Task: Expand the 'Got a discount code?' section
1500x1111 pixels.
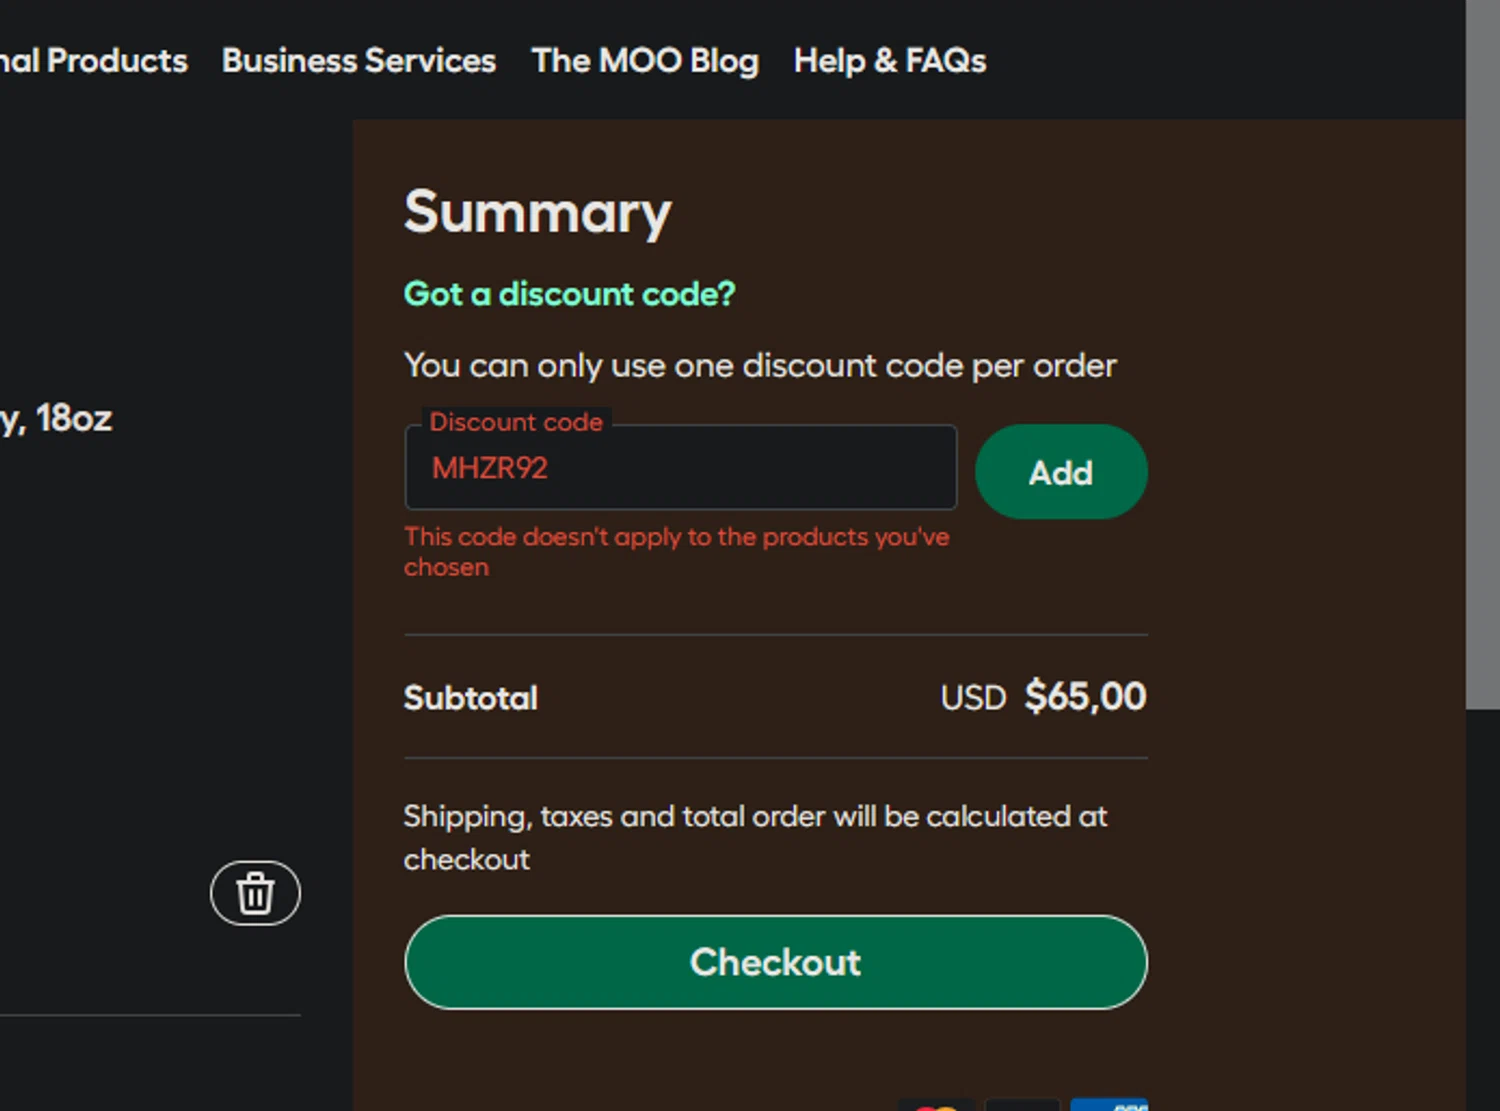Action: [569, 294]
